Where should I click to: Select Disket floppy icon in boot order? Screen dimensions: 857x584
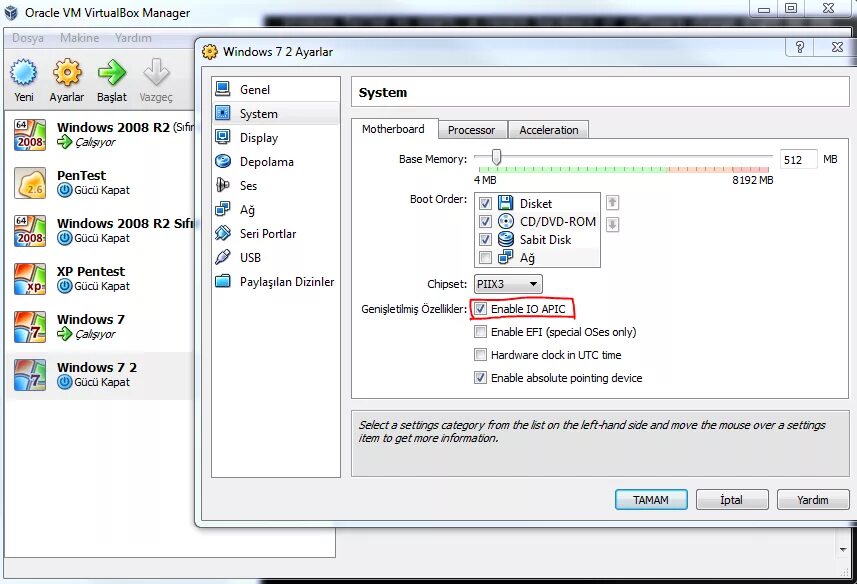pyautogui.click(x=506, y=203)
